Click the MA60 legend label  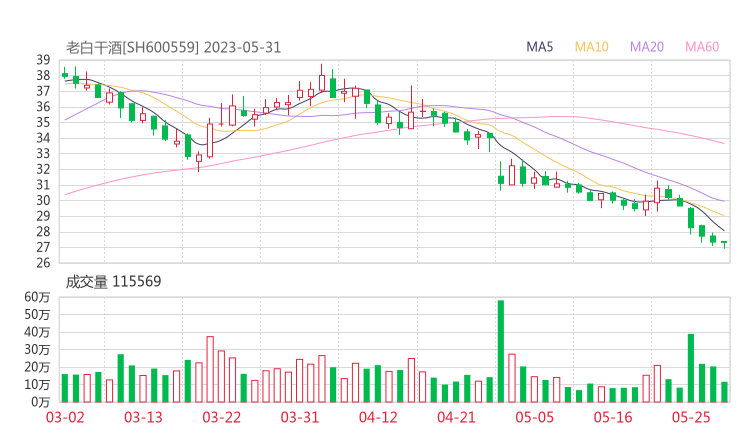[702, 47]
